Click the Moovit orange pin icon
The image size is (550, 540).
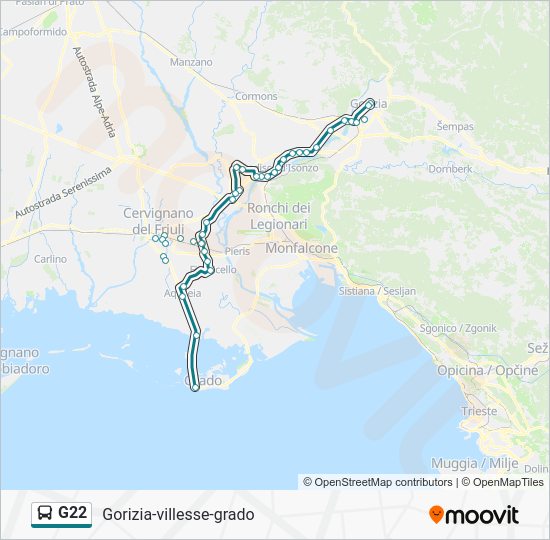coord(435,515)
